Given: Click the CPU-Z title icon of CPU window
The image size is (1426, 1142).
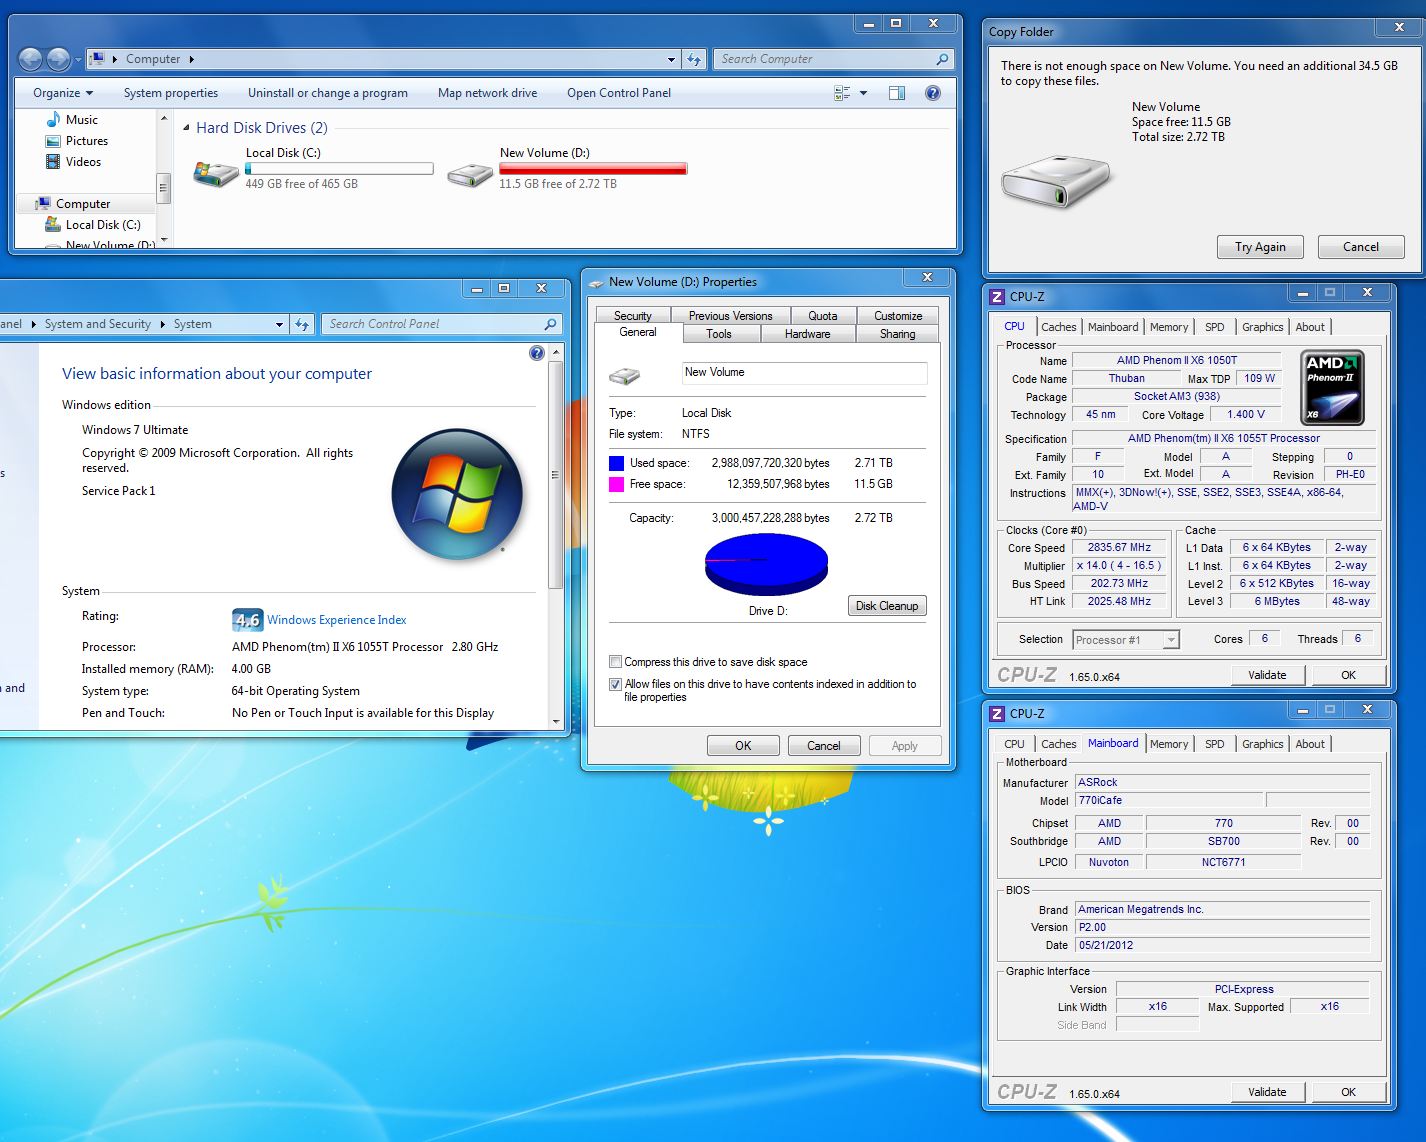Looking at the screenshot, I should pyautogui.click(x=997, y=297).
